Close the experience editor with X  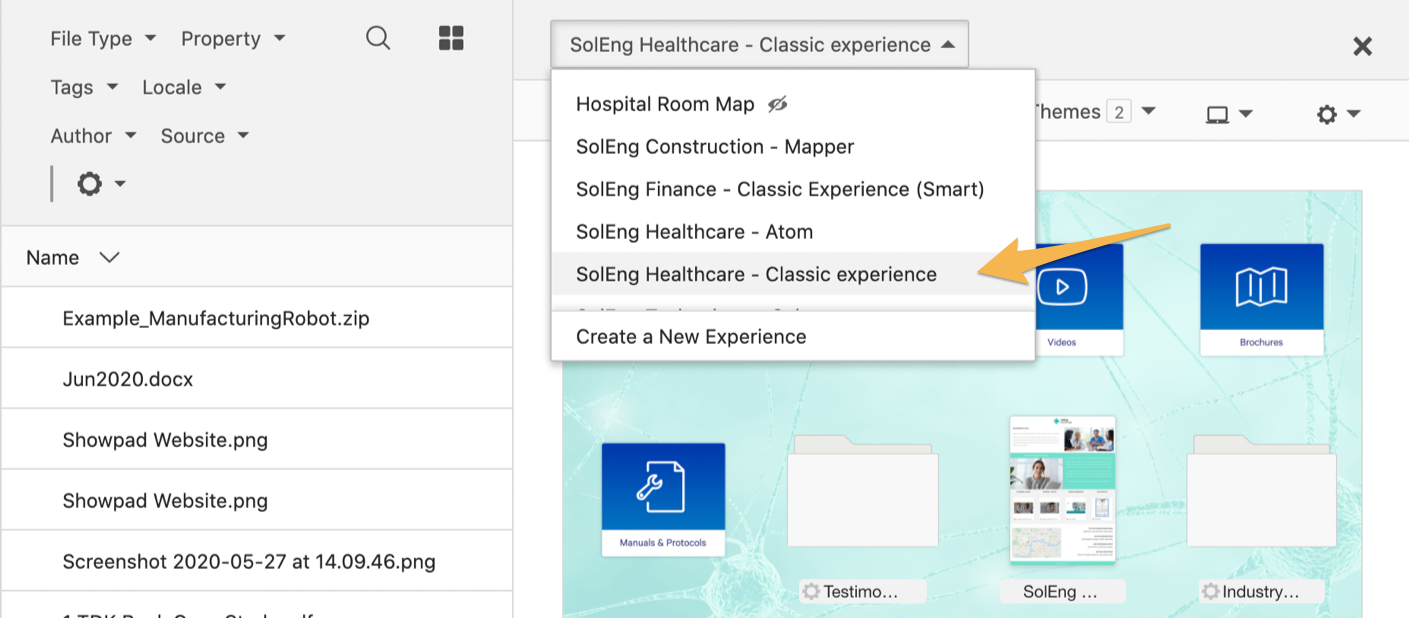pos(1362,46)
